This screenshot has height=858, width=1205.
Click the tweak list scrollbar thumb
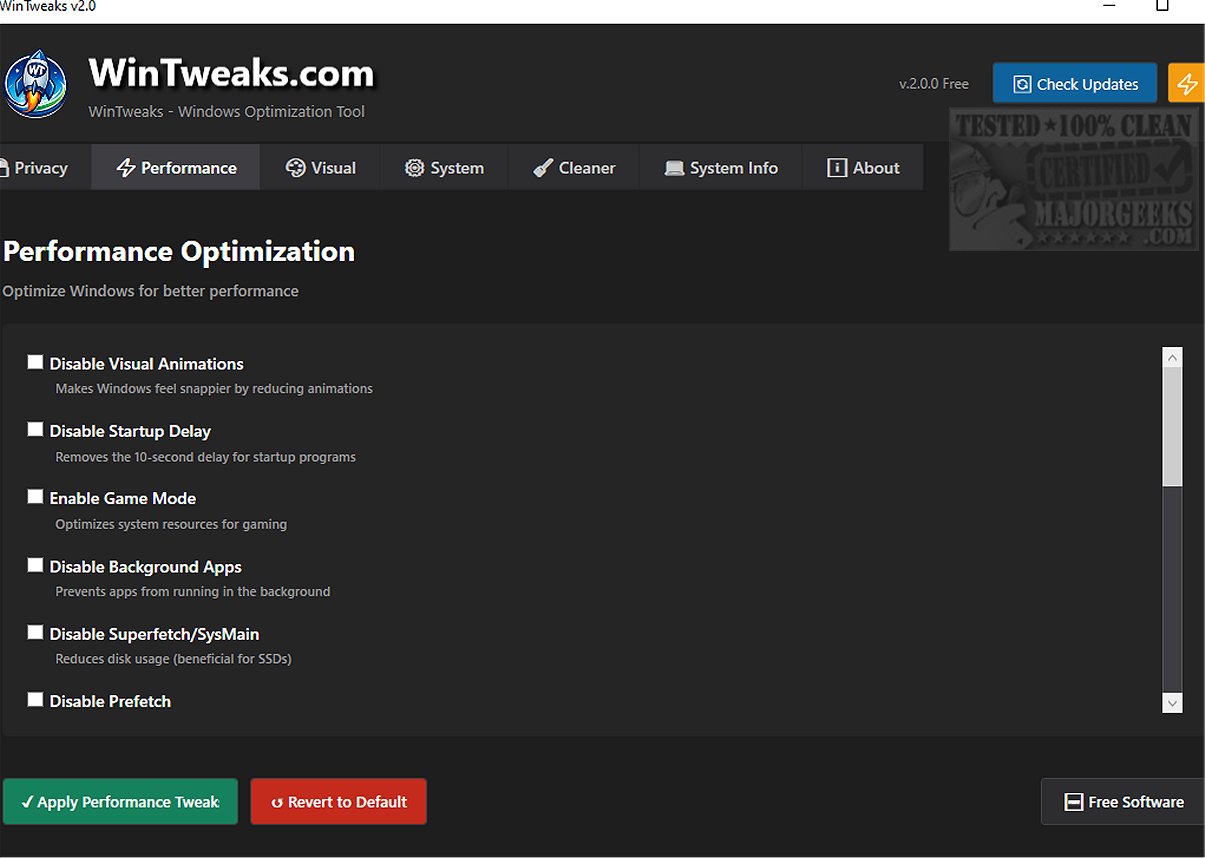pyautogui.click(x=1172, y=427)
